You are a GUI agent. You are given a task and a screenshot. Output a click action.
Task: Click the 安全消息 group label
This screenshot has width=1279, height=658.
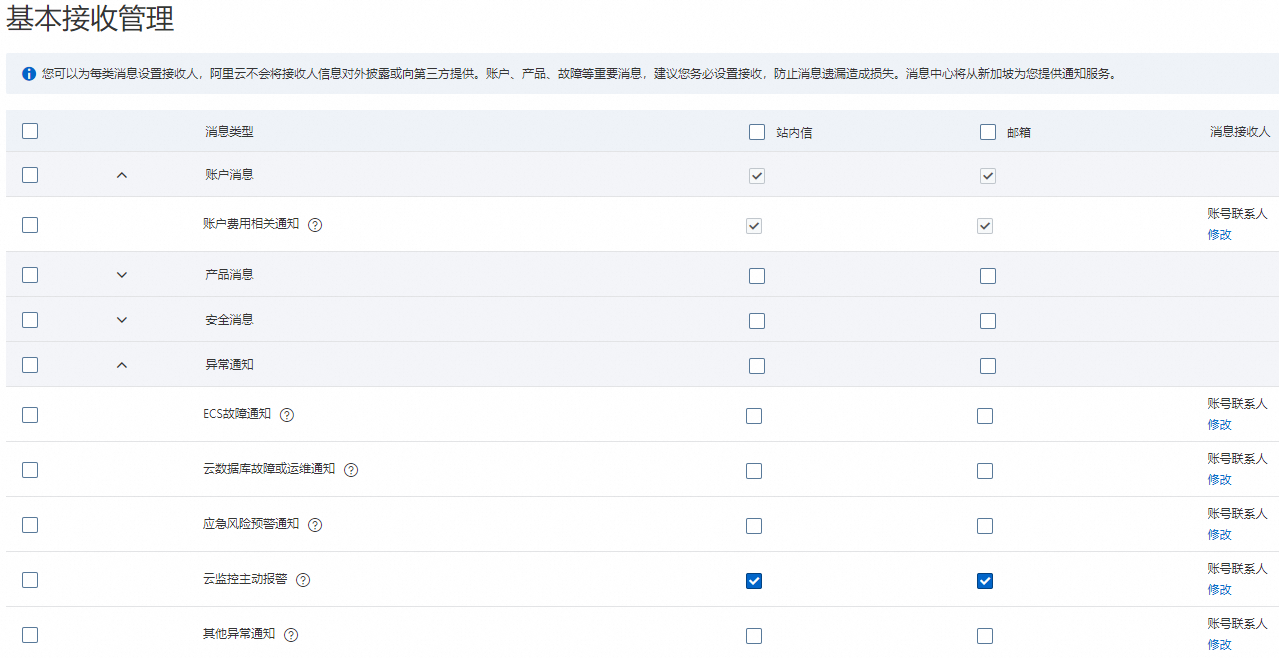click(x=229, y=320)
